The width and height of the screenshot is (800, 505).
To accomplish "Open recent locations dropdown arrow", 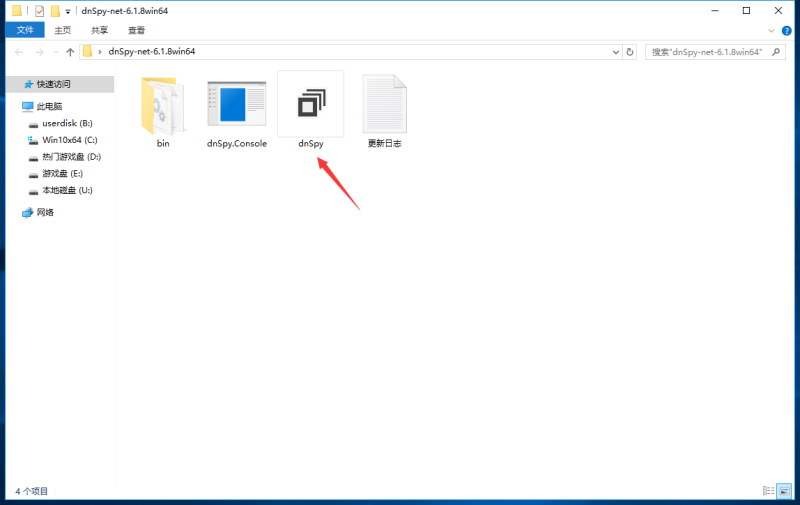I will pyautogui.click(x=55, y=51).
